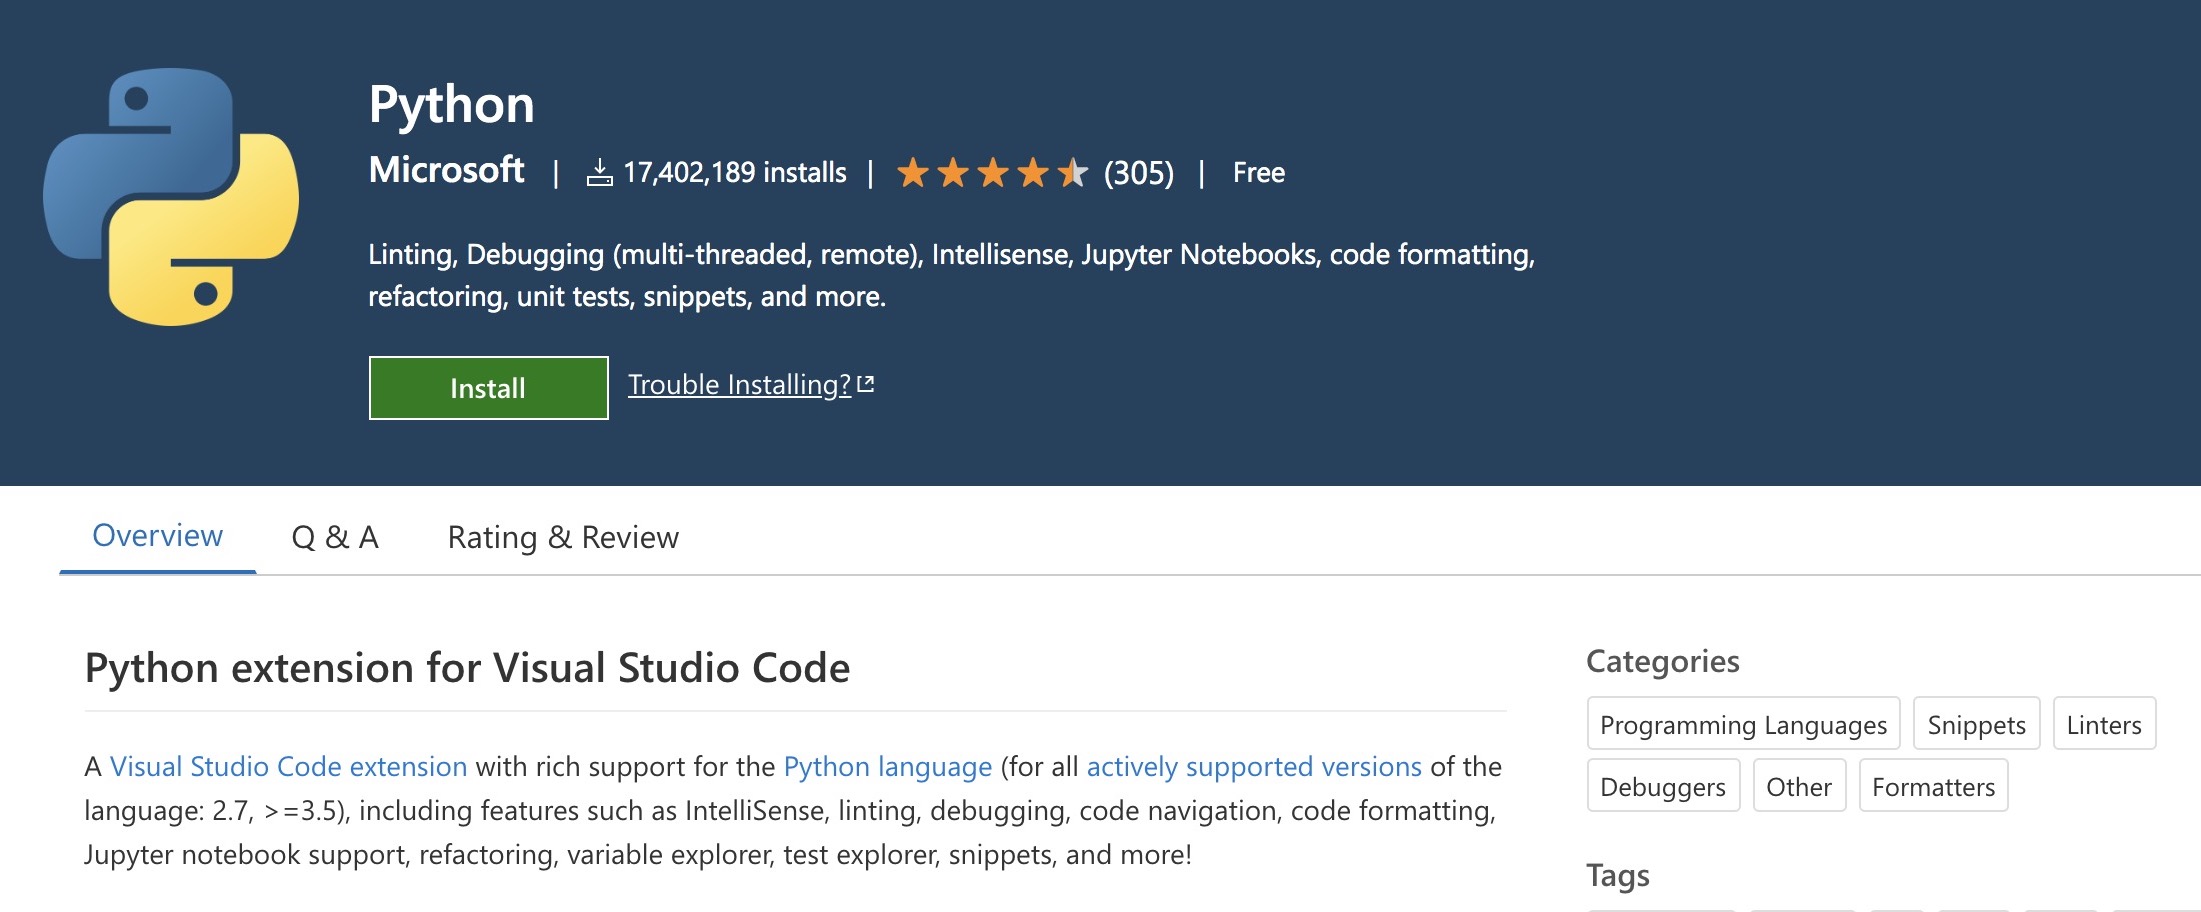Click the external link icon beside Trouble Installing
2201x912 pixels.
tap(866, 384)
